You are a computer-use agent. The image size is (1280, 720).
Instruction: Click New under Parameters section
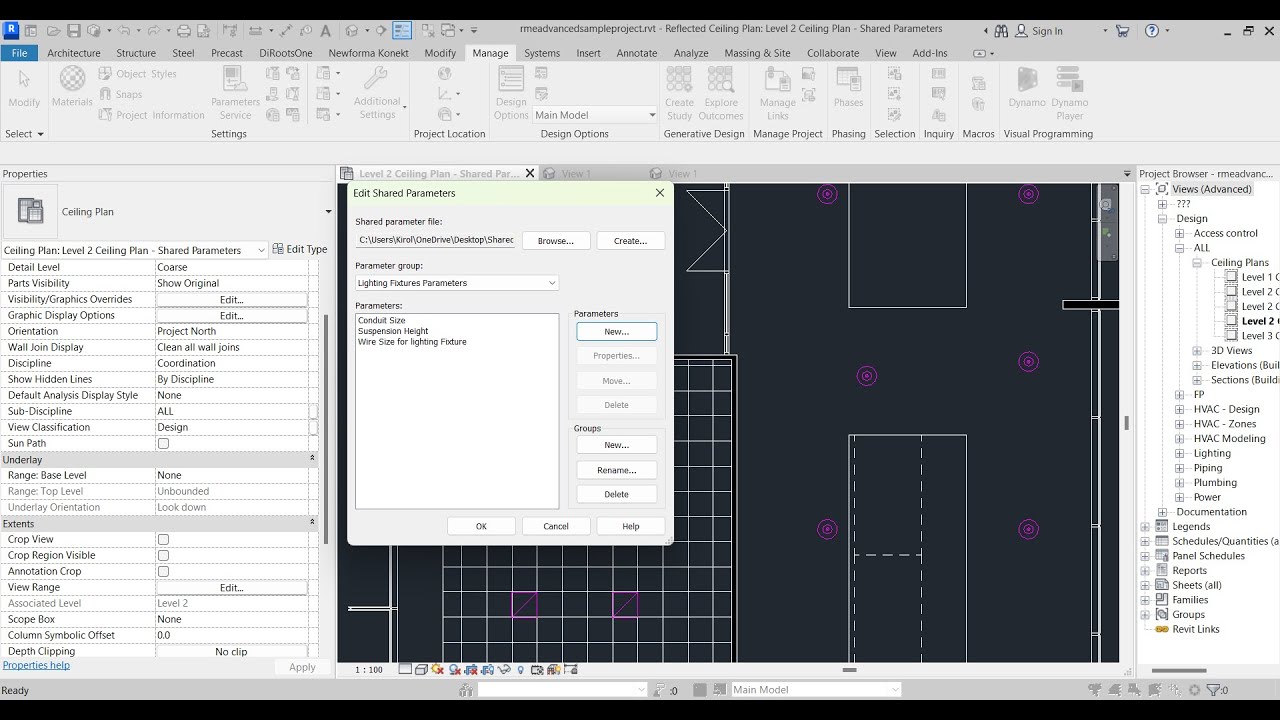tap(617, 331)
